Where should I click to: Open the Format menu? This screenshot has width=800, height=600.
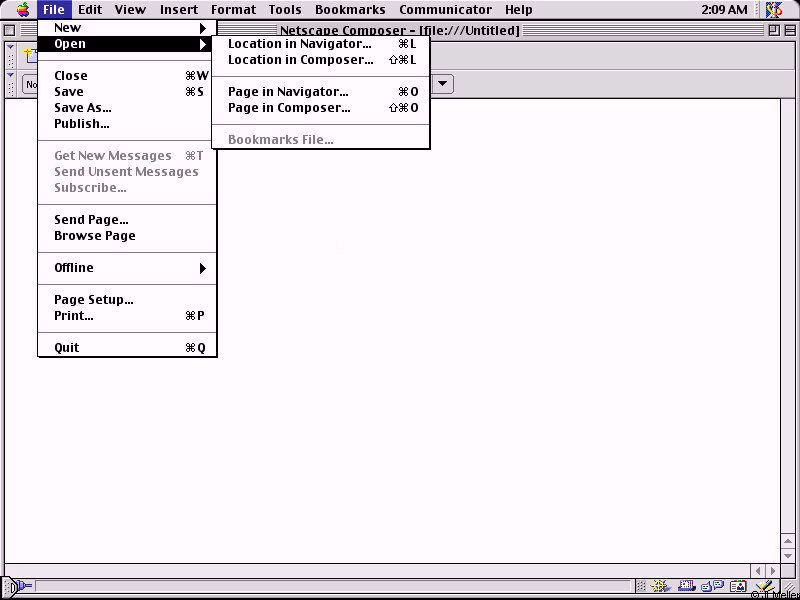click(x=233, y=10)
